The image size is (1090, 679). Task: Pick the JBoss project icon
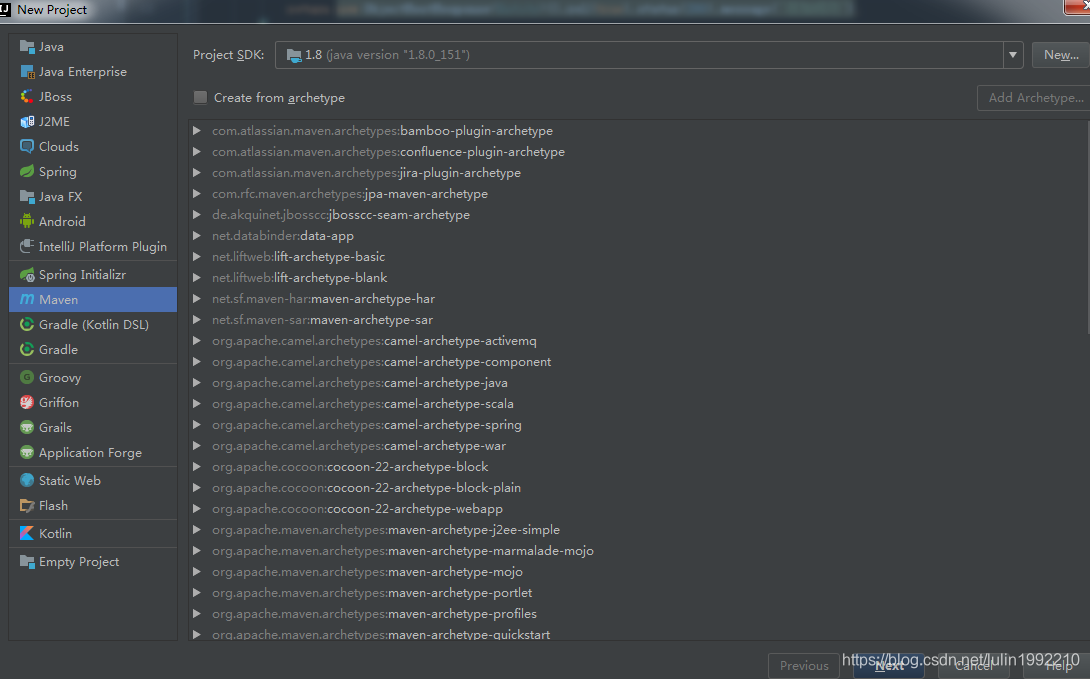pyautogui.click(x=27, y=97)
